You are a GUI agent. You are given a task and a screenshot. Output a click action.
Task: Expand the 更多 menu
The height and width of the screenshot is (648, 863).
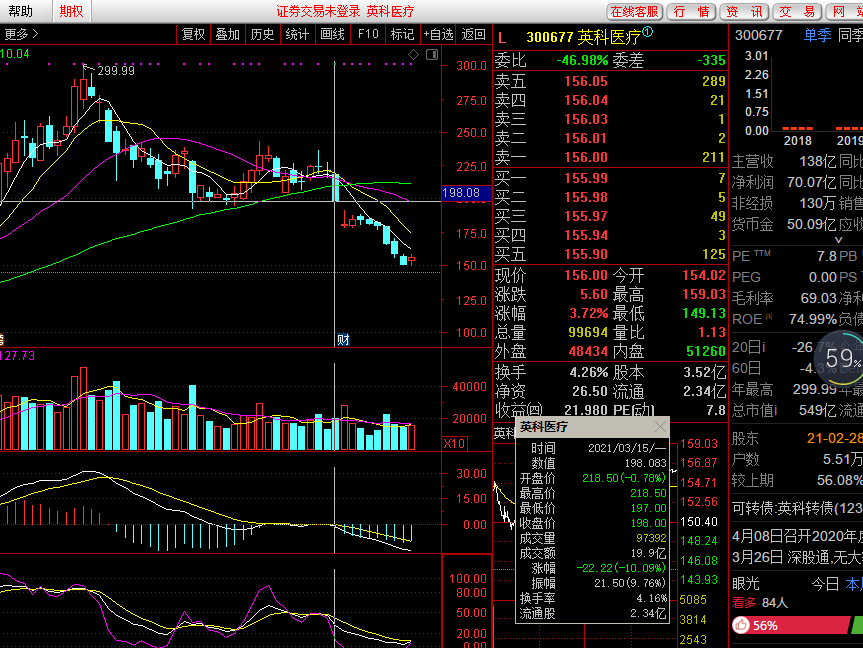point(21,34)
